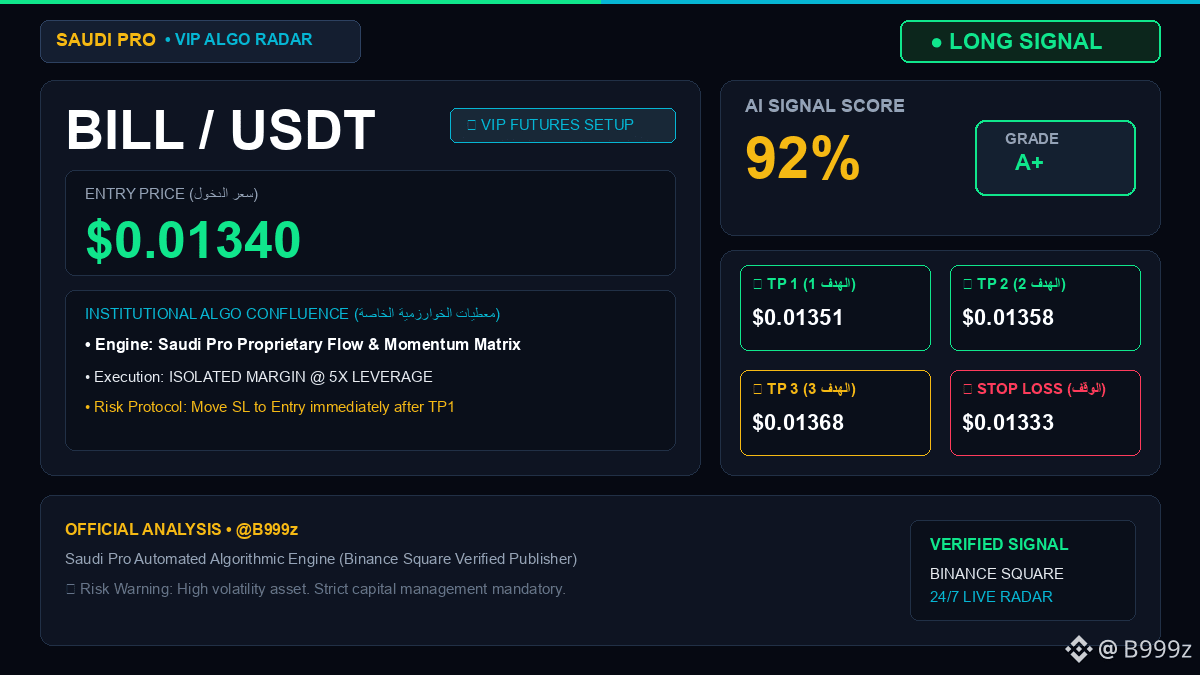Select the VIP FUTURES SETUP badge
Image resolution: width=1200 pixels, height=675 pixels.
pyautogui.click(x=563, y=125)
